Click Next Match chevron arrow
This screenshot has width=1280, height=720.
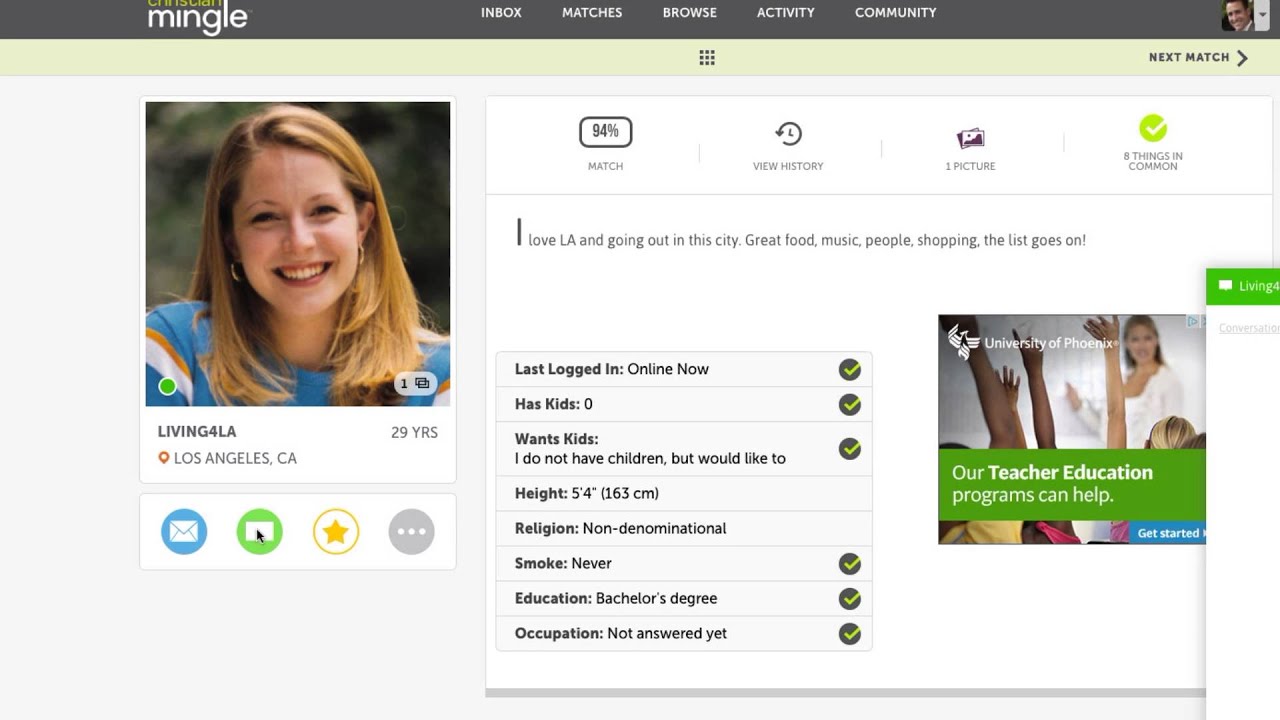pos(1242,57)
